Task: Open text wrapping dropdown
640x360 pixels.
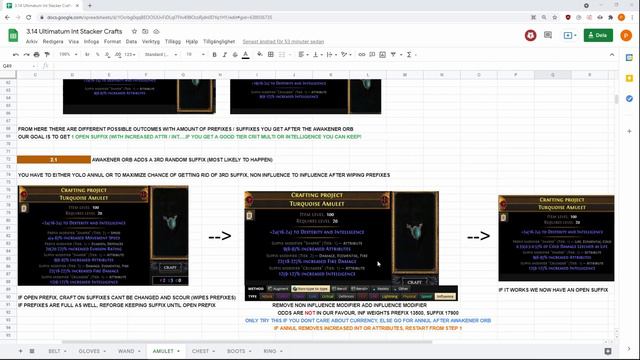Action: (331, 54)
